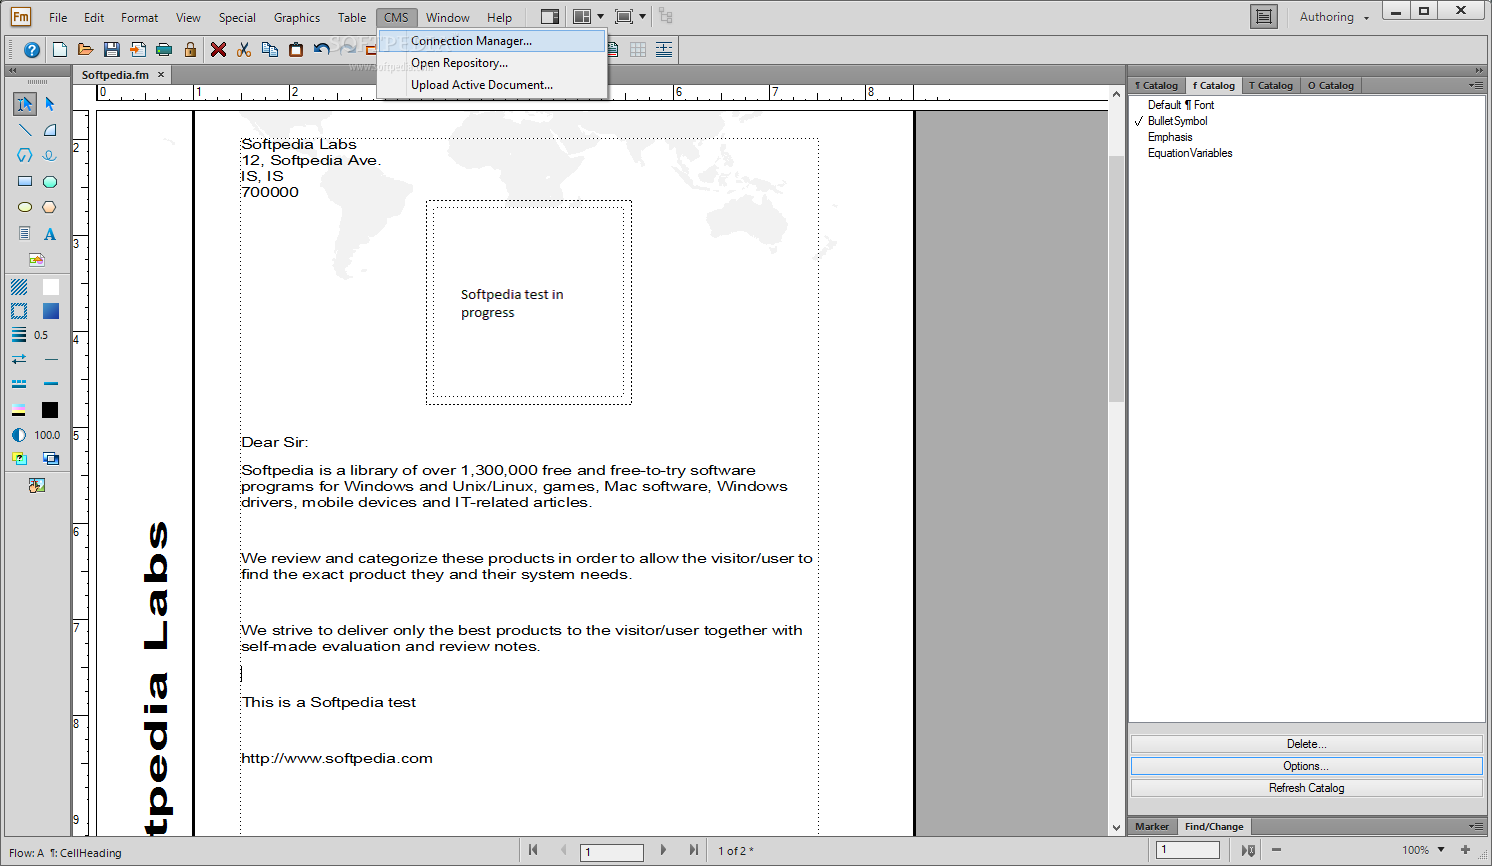Undo the last action

(x=322, y=50)
